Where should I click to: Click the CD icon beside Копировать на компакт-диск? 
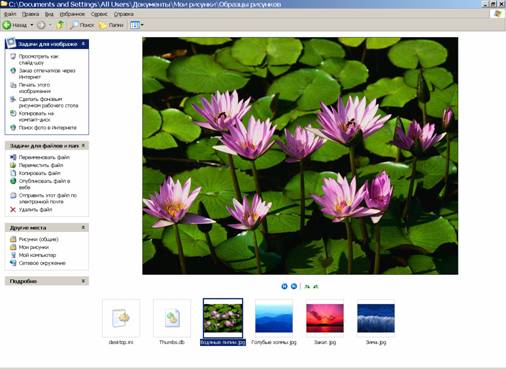(13, 113)
